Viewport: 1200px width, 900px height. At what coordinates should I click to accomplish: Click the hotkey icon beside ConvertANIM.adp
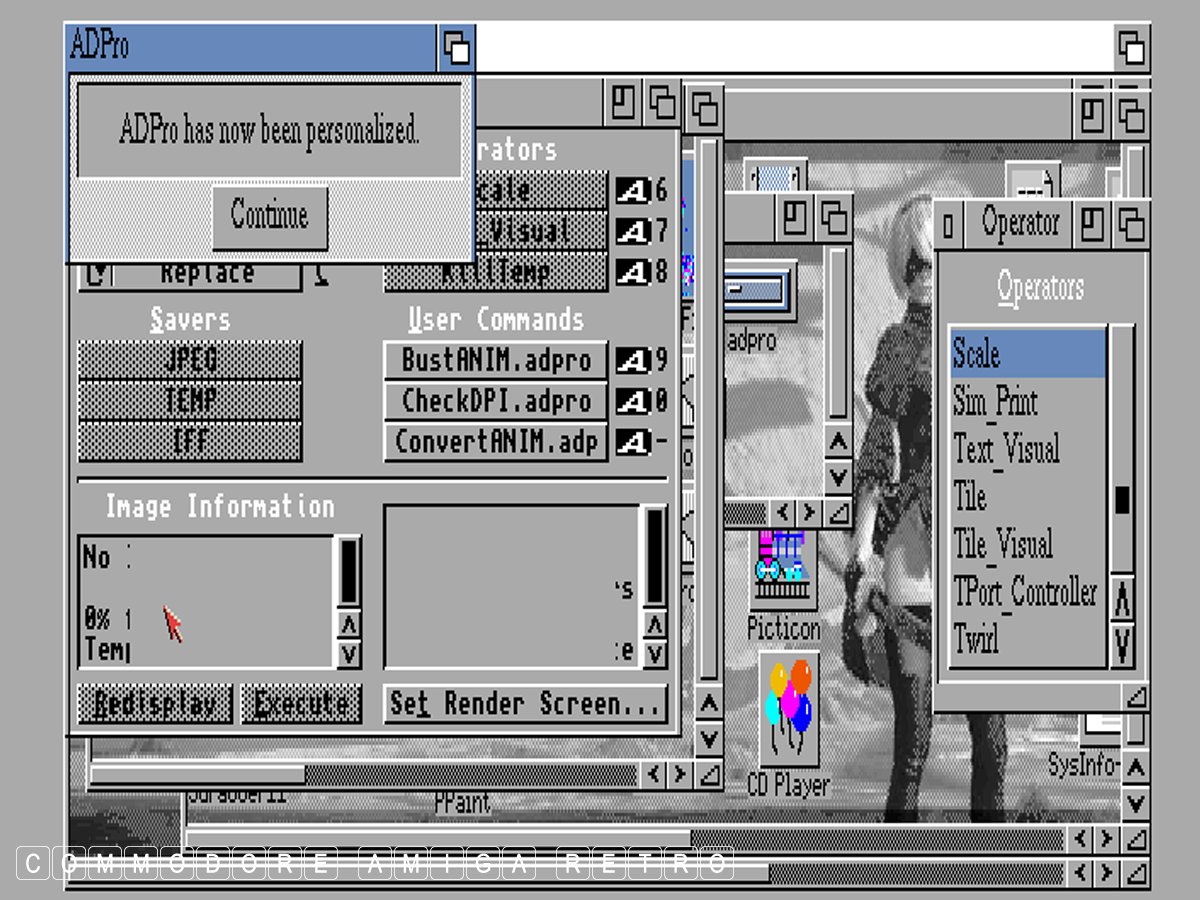(x=632, y=441)
